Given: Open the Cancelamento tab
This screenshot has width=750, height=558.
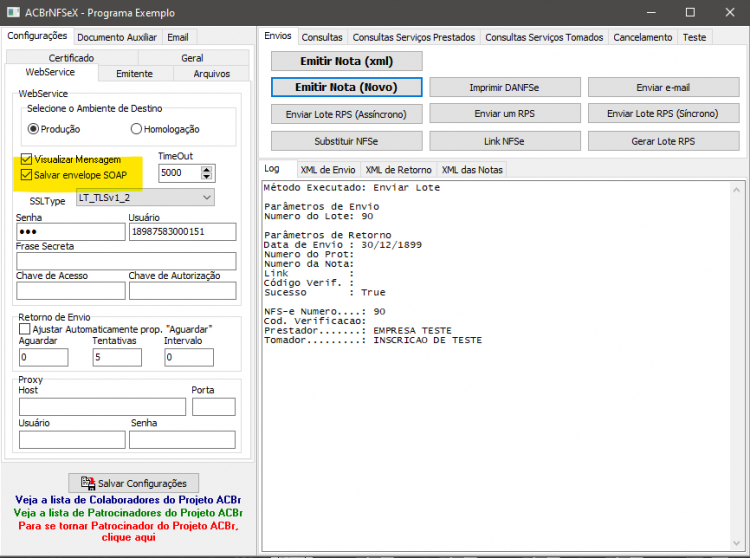Looking at the screenshot, I should coord(643,37).
